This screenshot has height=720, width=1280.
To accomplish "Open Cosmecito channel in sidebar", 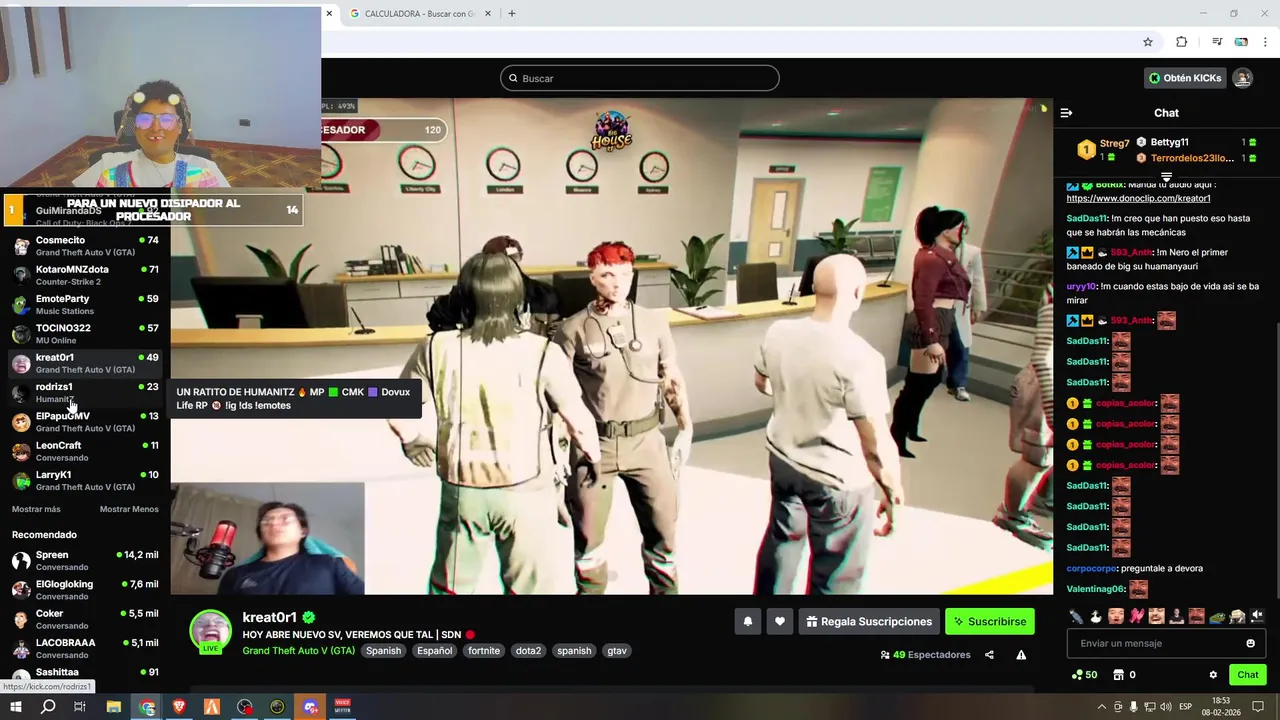I will tap(85, 246).
